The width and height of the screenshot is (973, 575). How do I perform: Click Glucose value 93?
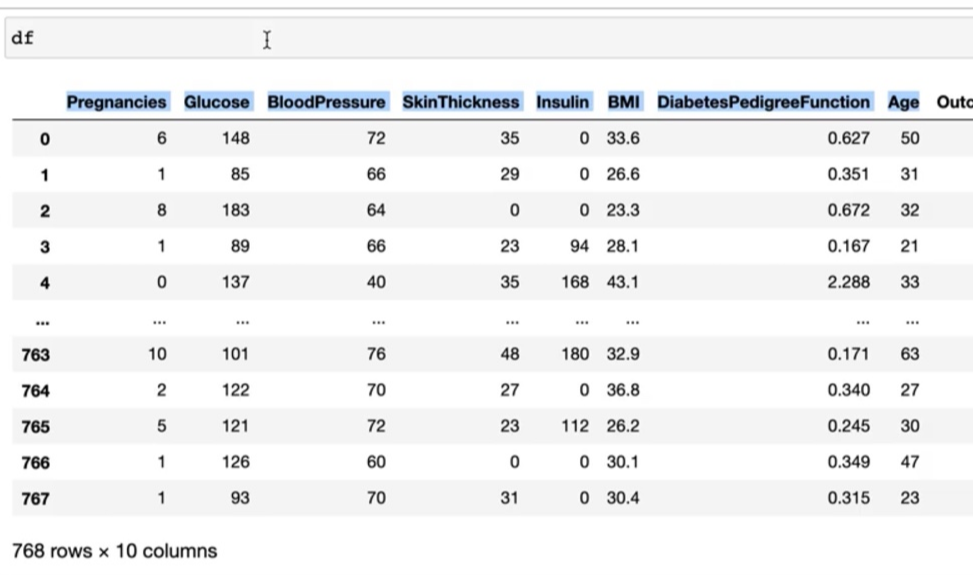click(240, 498)
